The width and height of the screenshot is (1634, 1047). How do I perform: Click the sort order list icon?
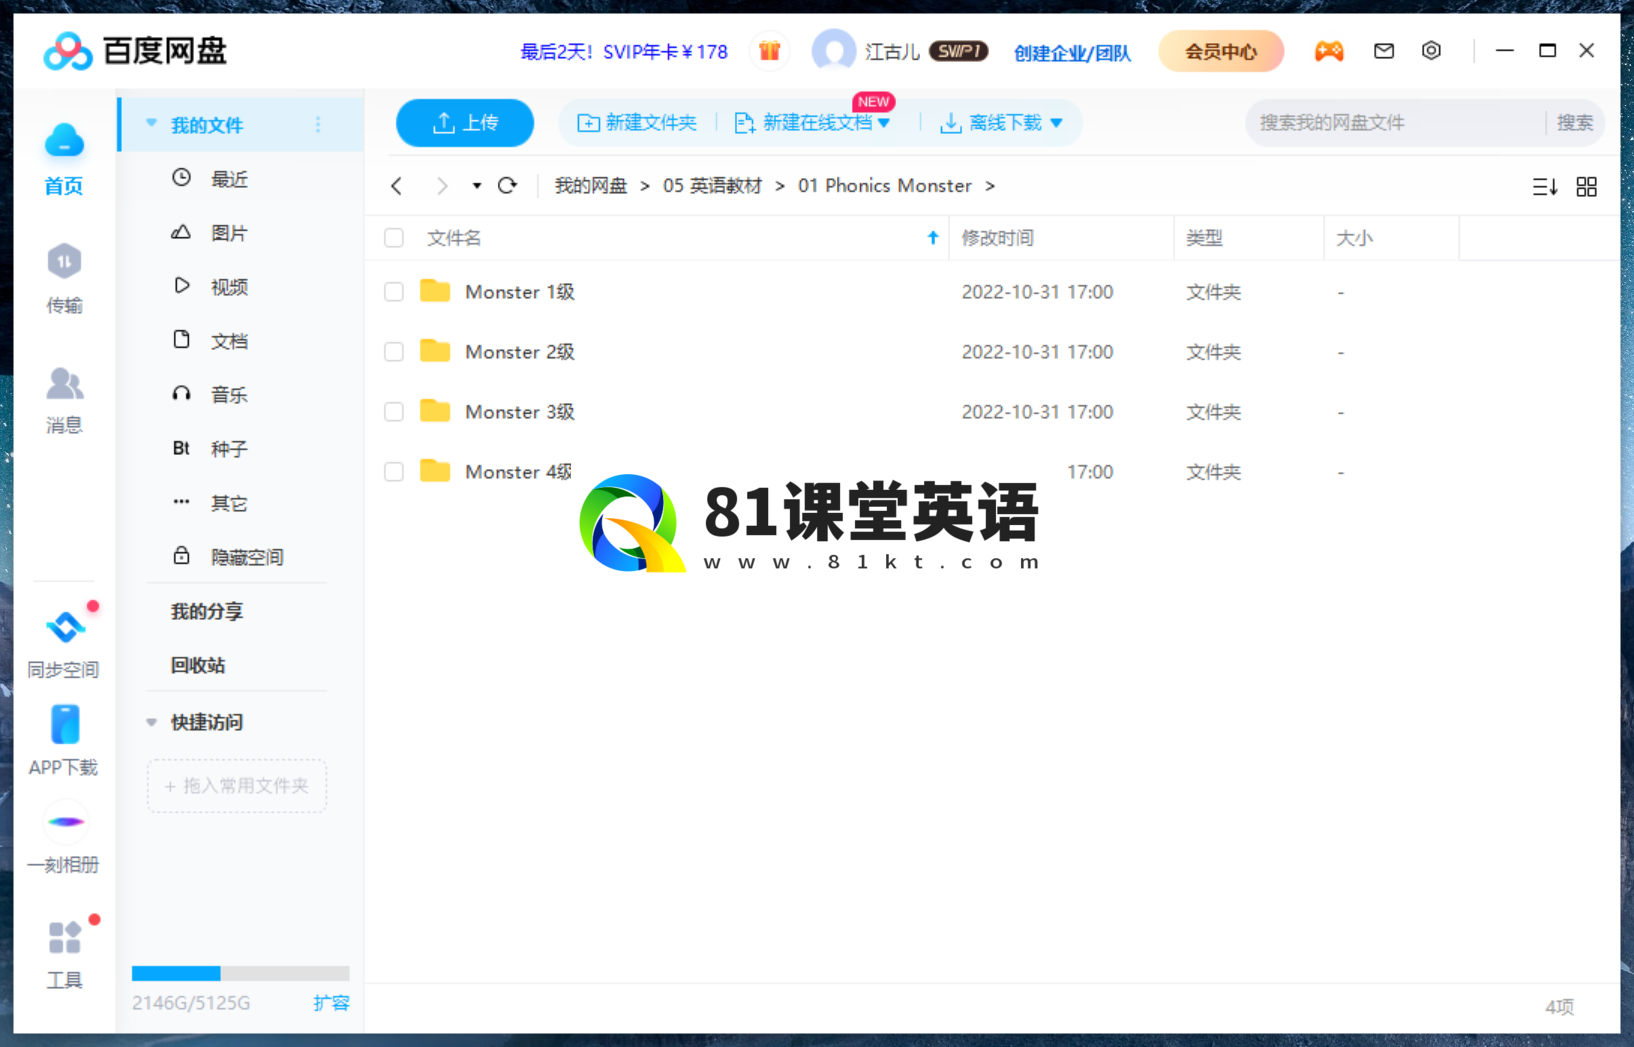(x=1545, y=187)
